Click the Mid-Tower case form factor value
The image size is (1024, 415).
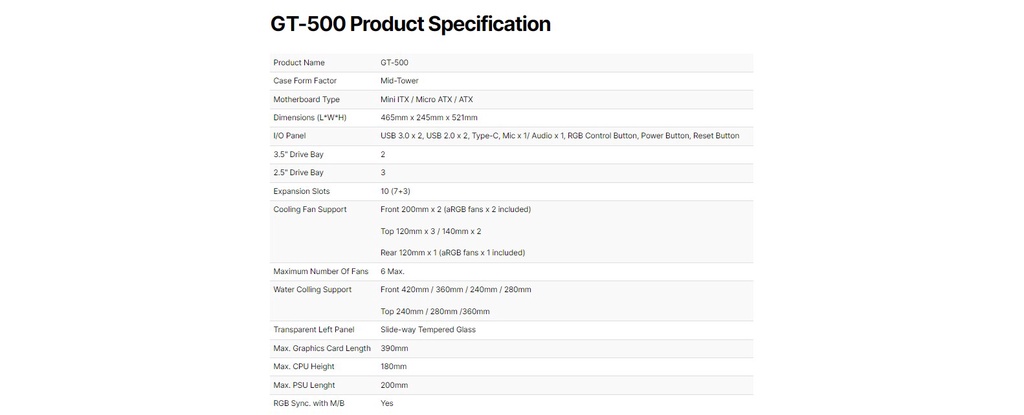[x=400, y=81]
